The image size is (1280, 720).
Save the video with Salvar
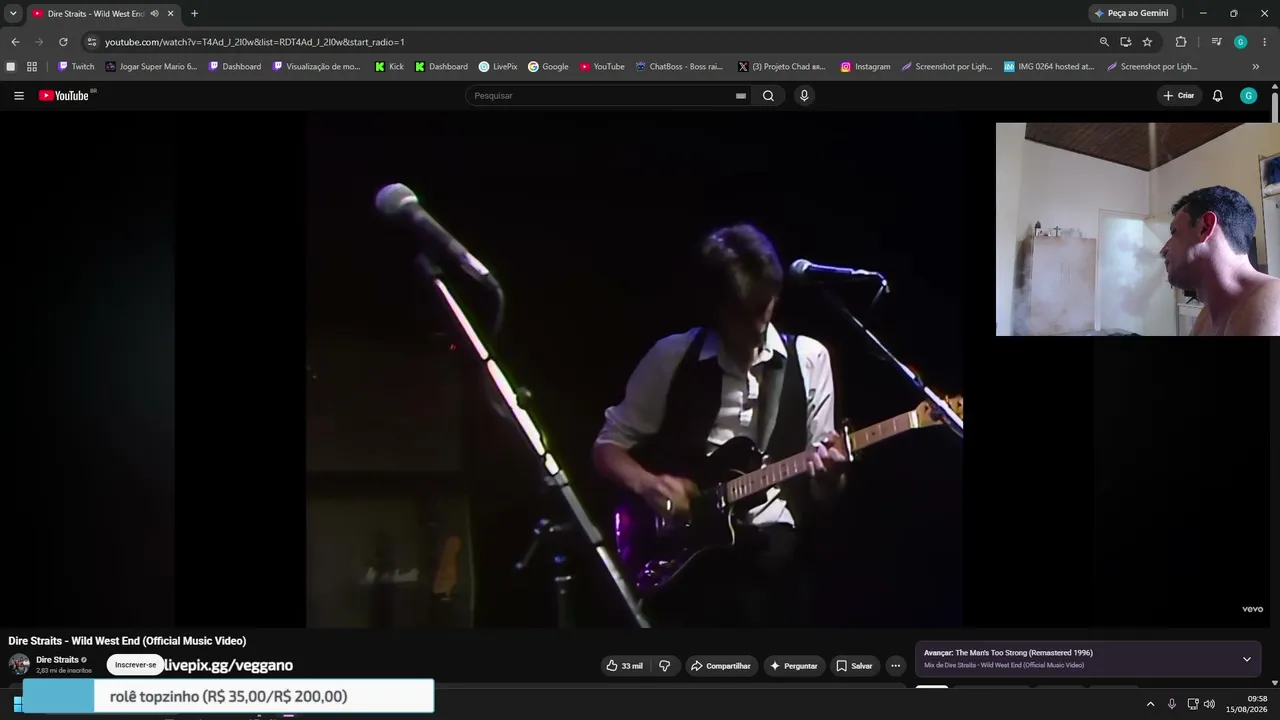click(x=854, y=666)
